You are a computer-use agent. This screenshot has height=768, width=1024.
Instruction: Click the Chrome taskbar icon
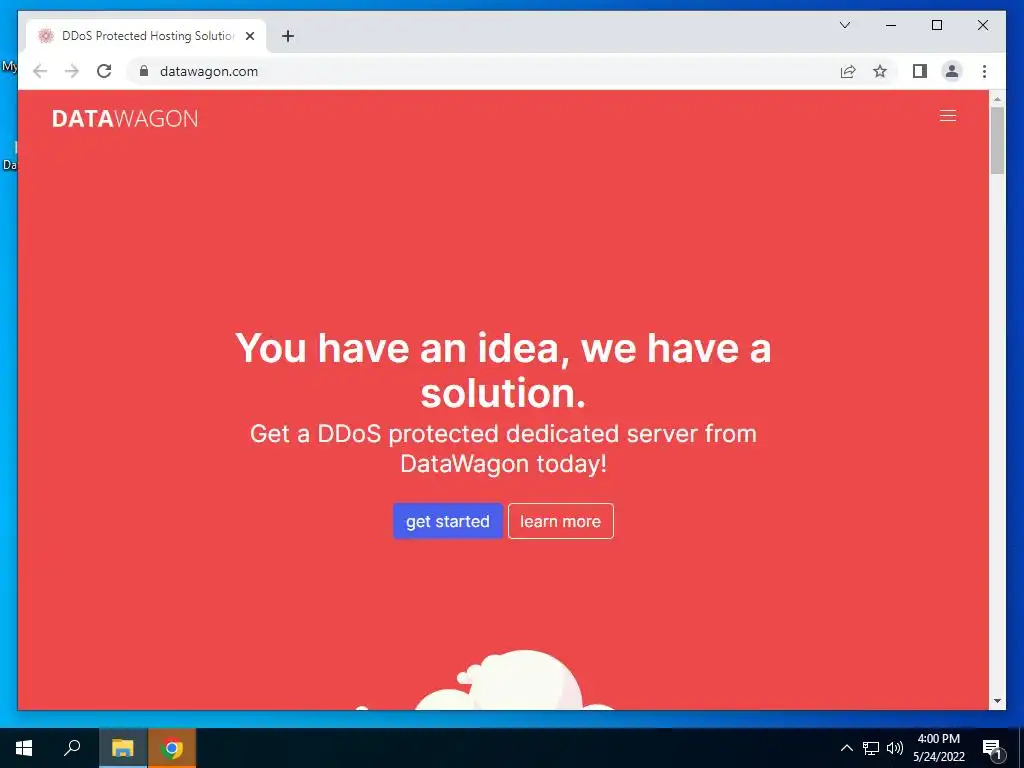point(172,748)
